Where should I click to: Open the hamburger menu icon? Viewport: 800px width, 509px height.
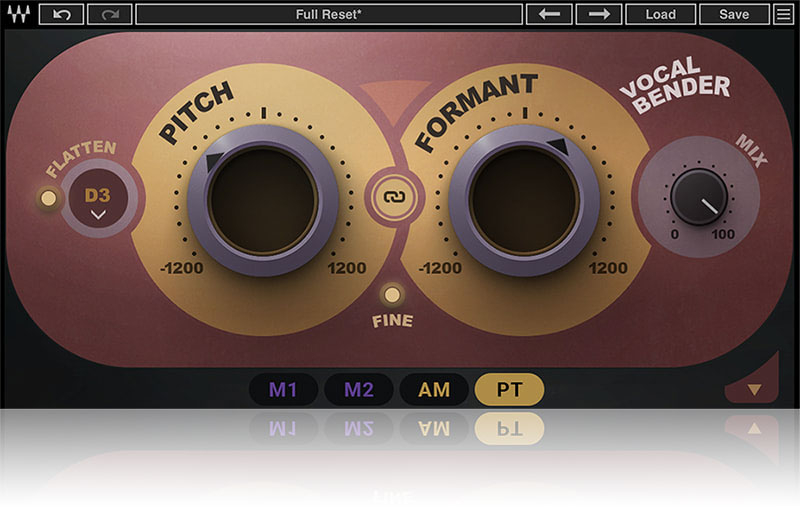[x=784, y=14]
